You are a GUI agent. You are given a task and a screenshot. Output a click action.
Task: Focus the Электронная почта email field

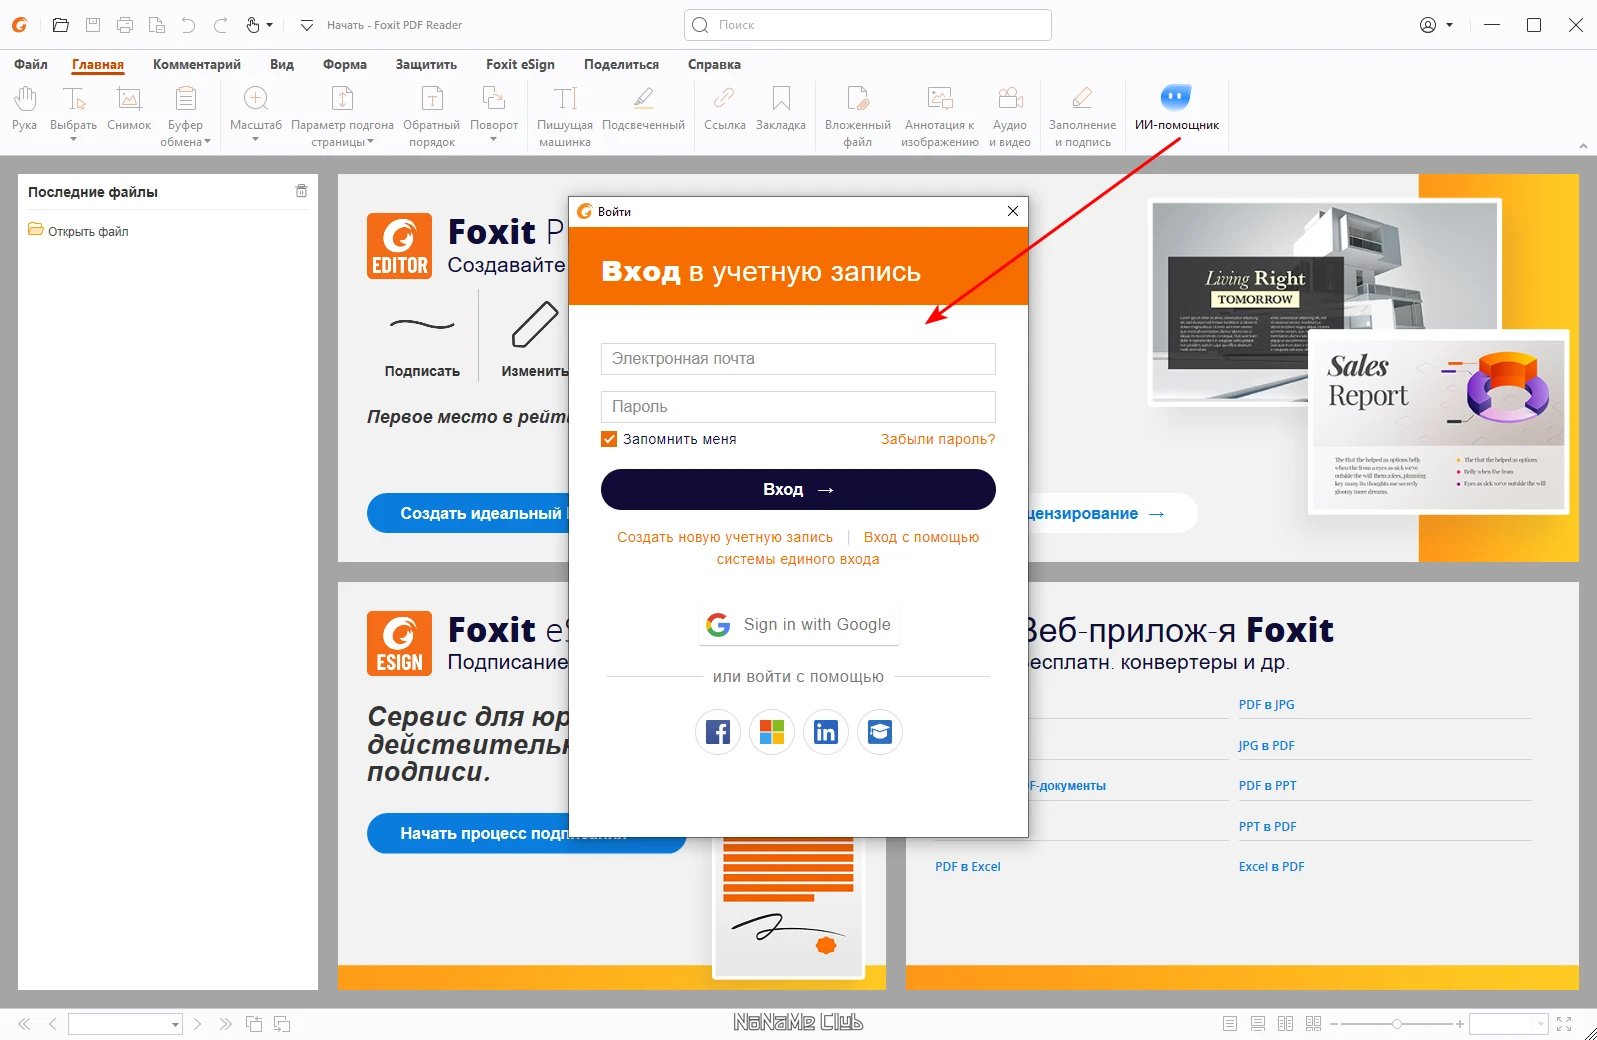tap(798, 359)
